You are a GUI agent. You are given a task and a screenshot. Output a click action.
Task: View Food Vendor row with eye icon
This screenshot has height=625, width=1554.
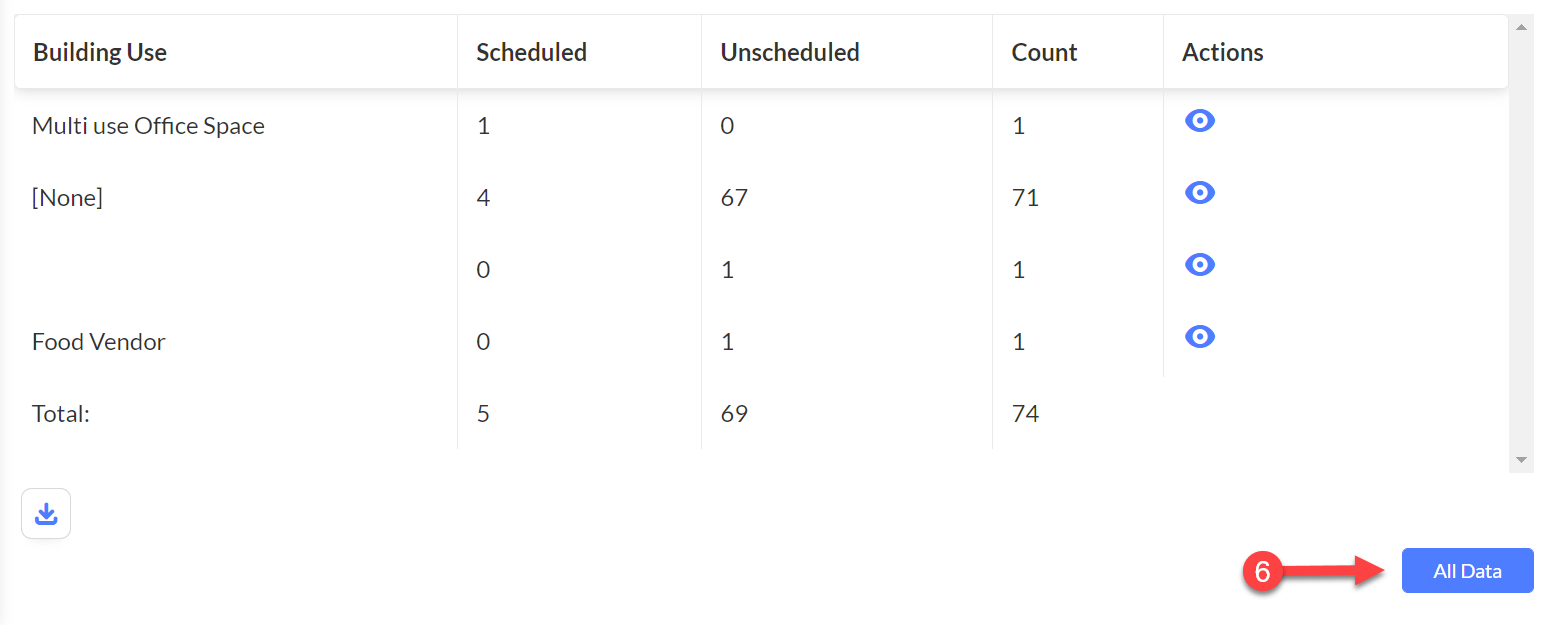[x=1199, y=337]
